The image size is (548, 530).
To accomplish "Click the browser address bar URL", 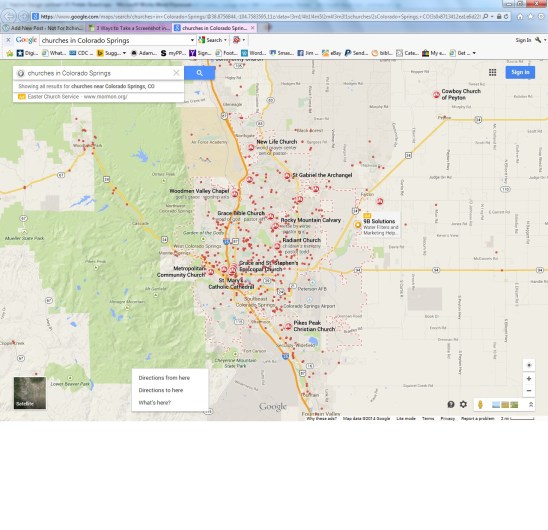I will [x=260, y=16].
